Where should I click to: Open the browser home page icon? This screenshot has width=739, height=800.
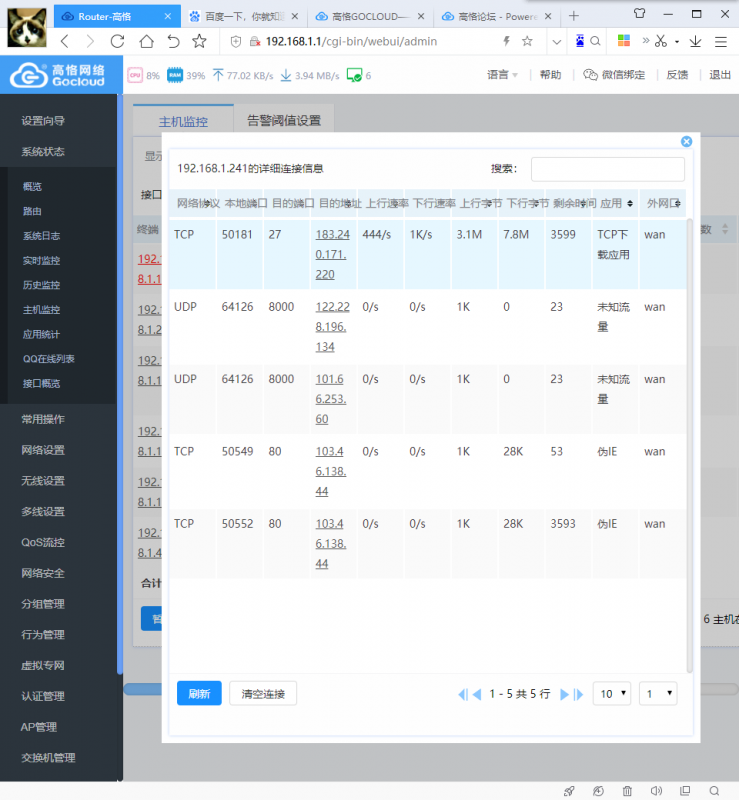click(x=146, y=41)
